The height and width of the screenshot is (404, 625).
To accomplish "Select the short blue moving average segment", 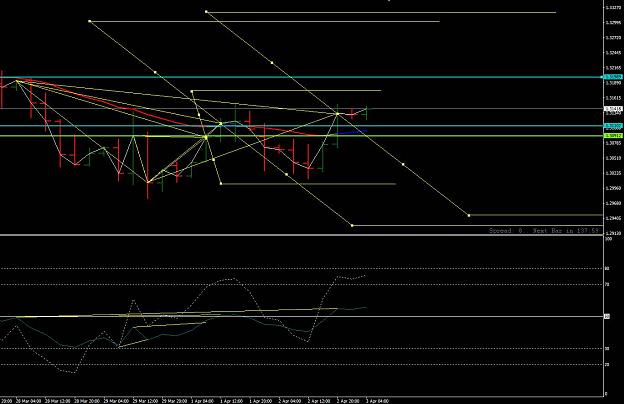I will [x=352, y=131].
